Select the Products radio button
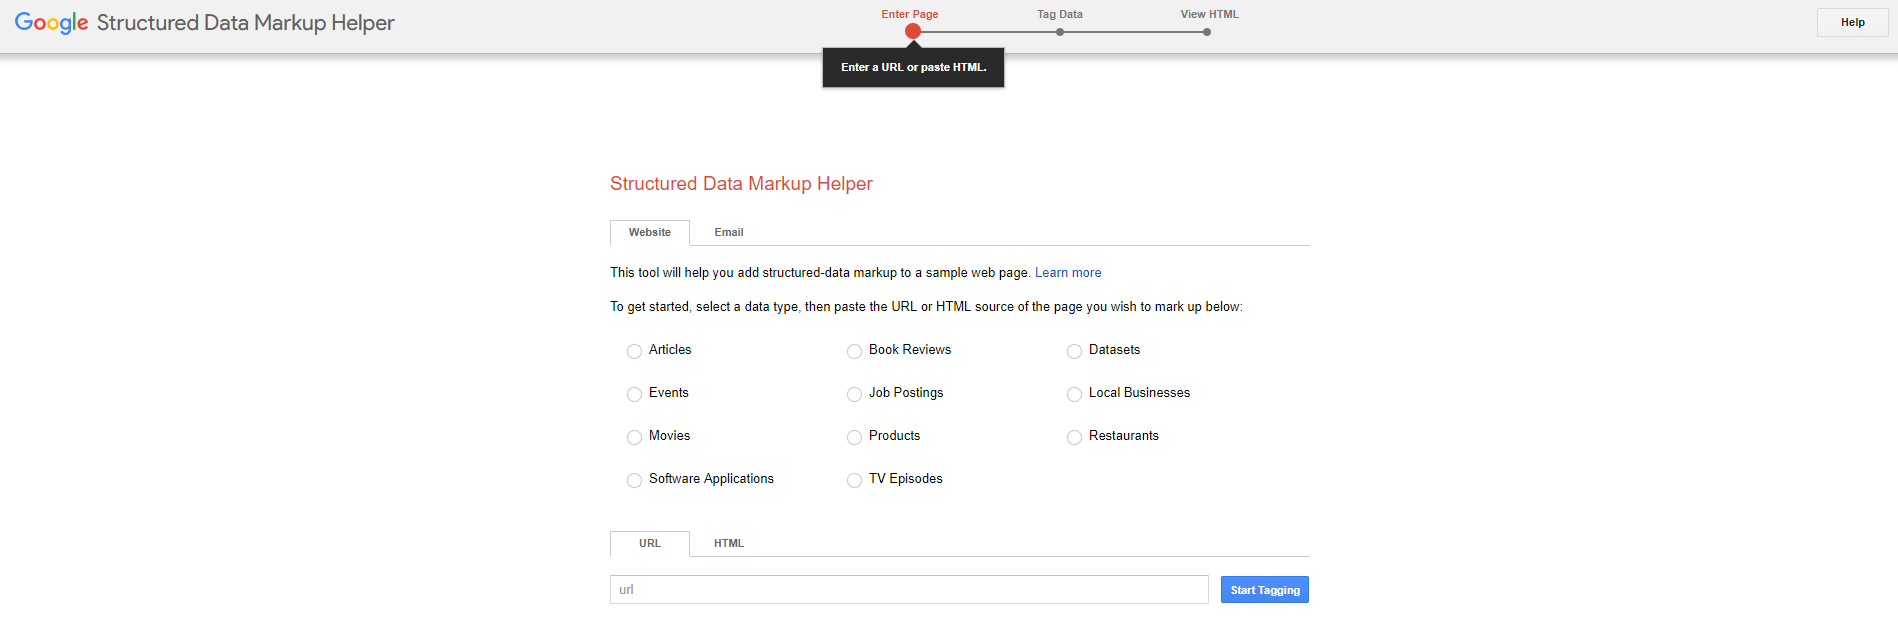1898x632 pixels. click(x=854, y=437)
